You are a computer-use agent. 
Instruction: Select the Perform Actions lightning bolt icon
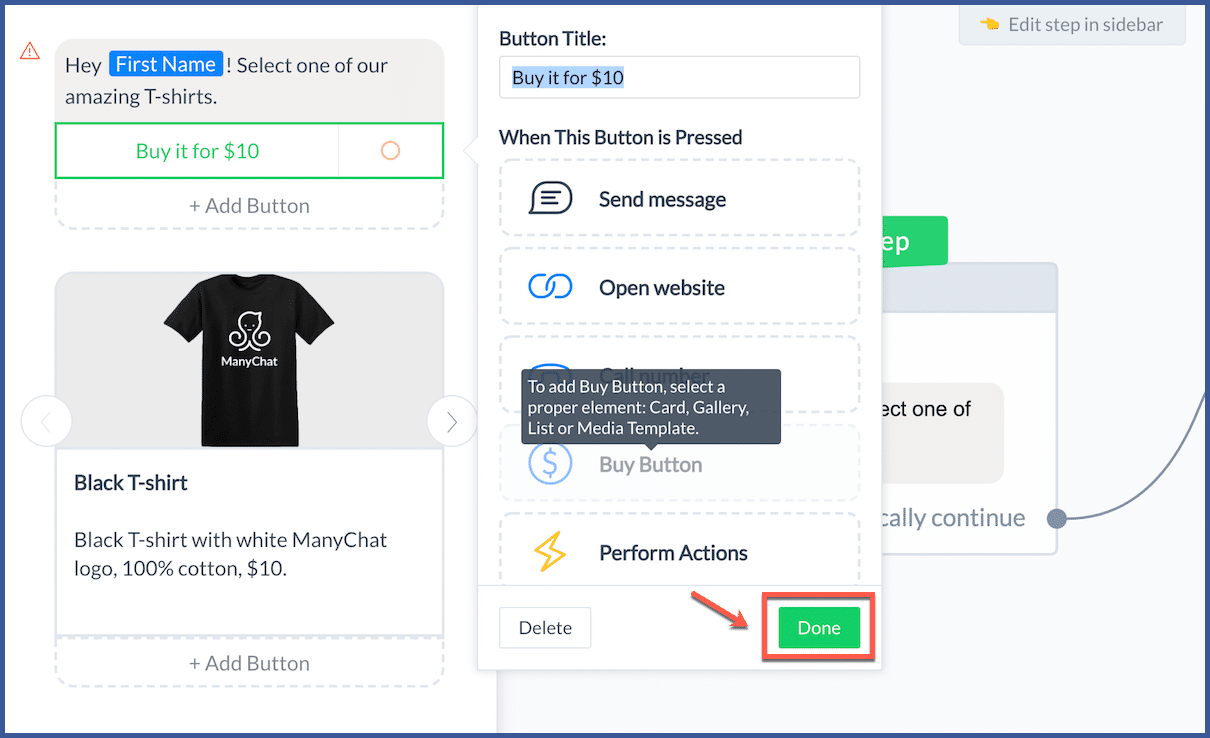(551, 551)
